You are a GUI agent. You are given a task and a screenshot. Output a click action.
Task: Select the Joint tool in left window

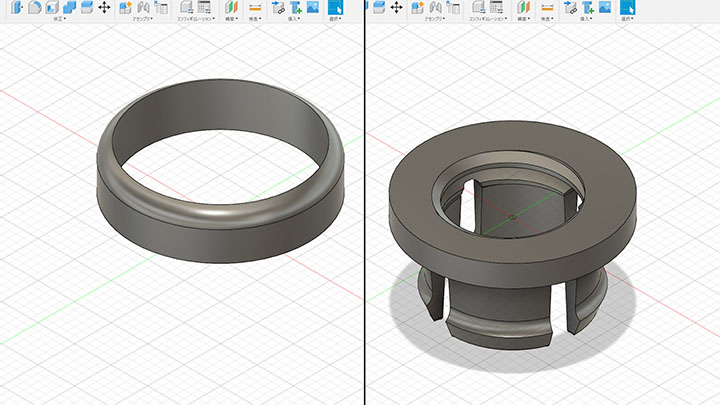(x=143, y=7)
